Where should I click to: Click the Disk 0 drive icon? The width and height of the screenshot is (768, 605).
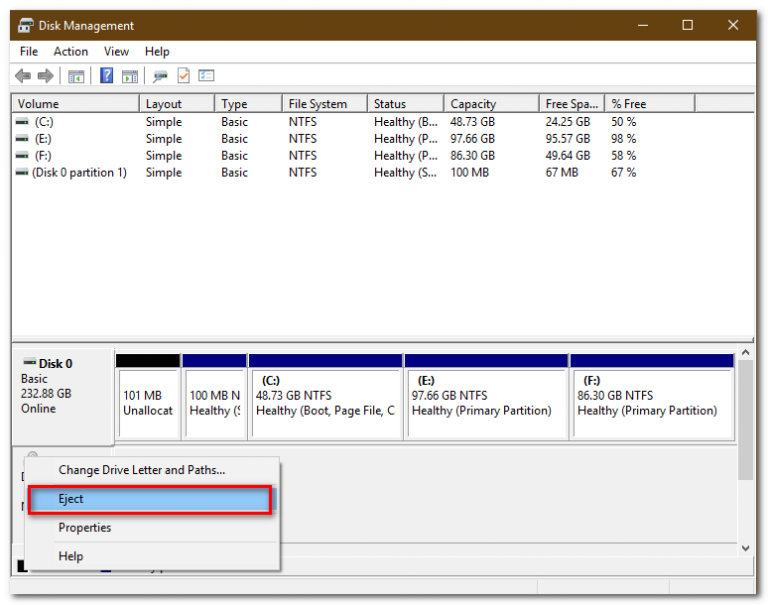[29, 363]
